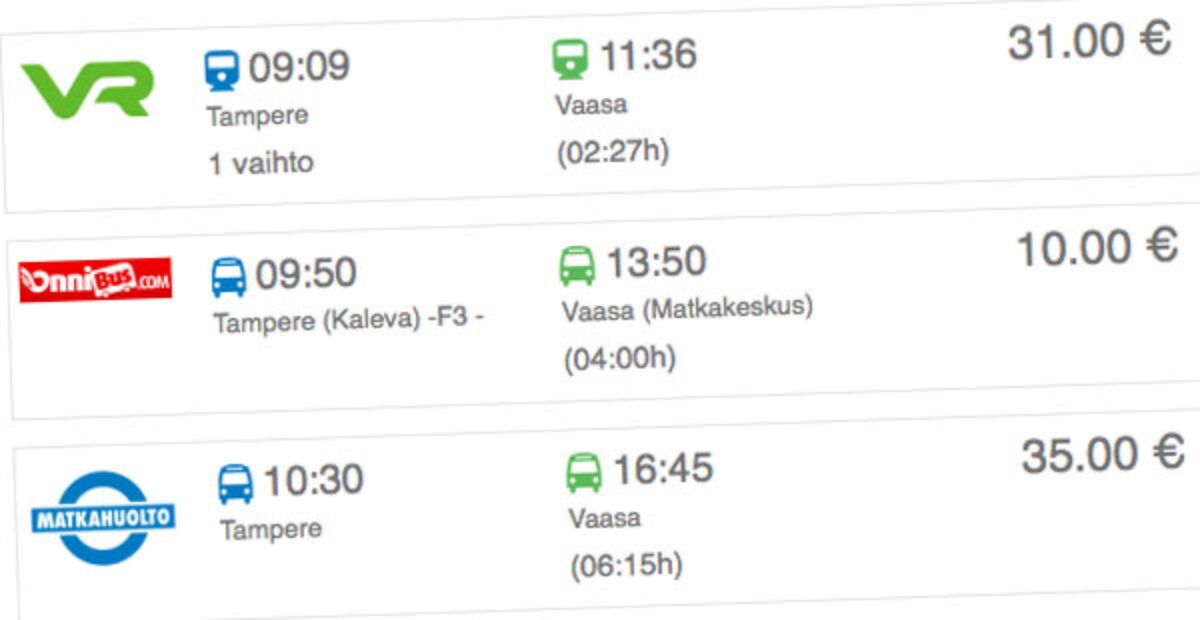Click blue bus icon beside 10:30
Screen dimensions: 1200x620
pyautogui.click(x=236, y=484)
